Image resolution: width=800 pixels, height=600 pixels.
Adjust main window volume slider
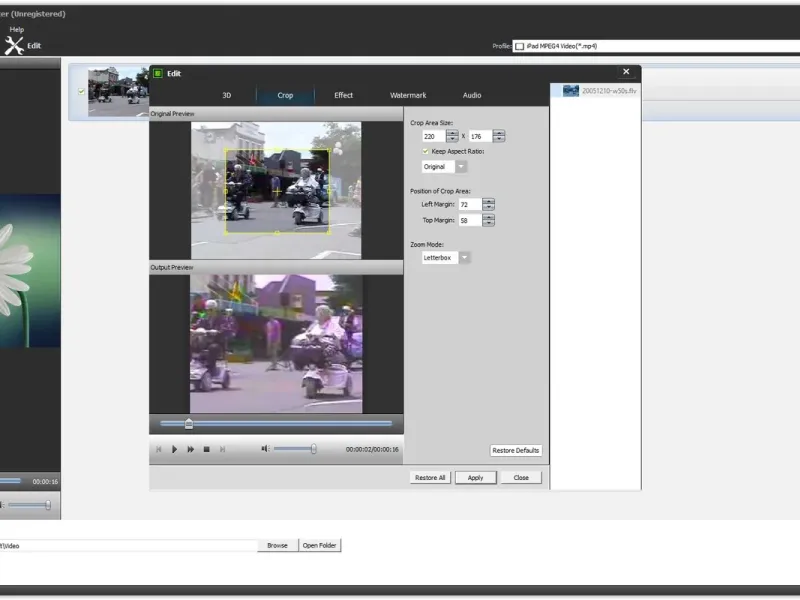pyautogui.click(x=30, y=505)
